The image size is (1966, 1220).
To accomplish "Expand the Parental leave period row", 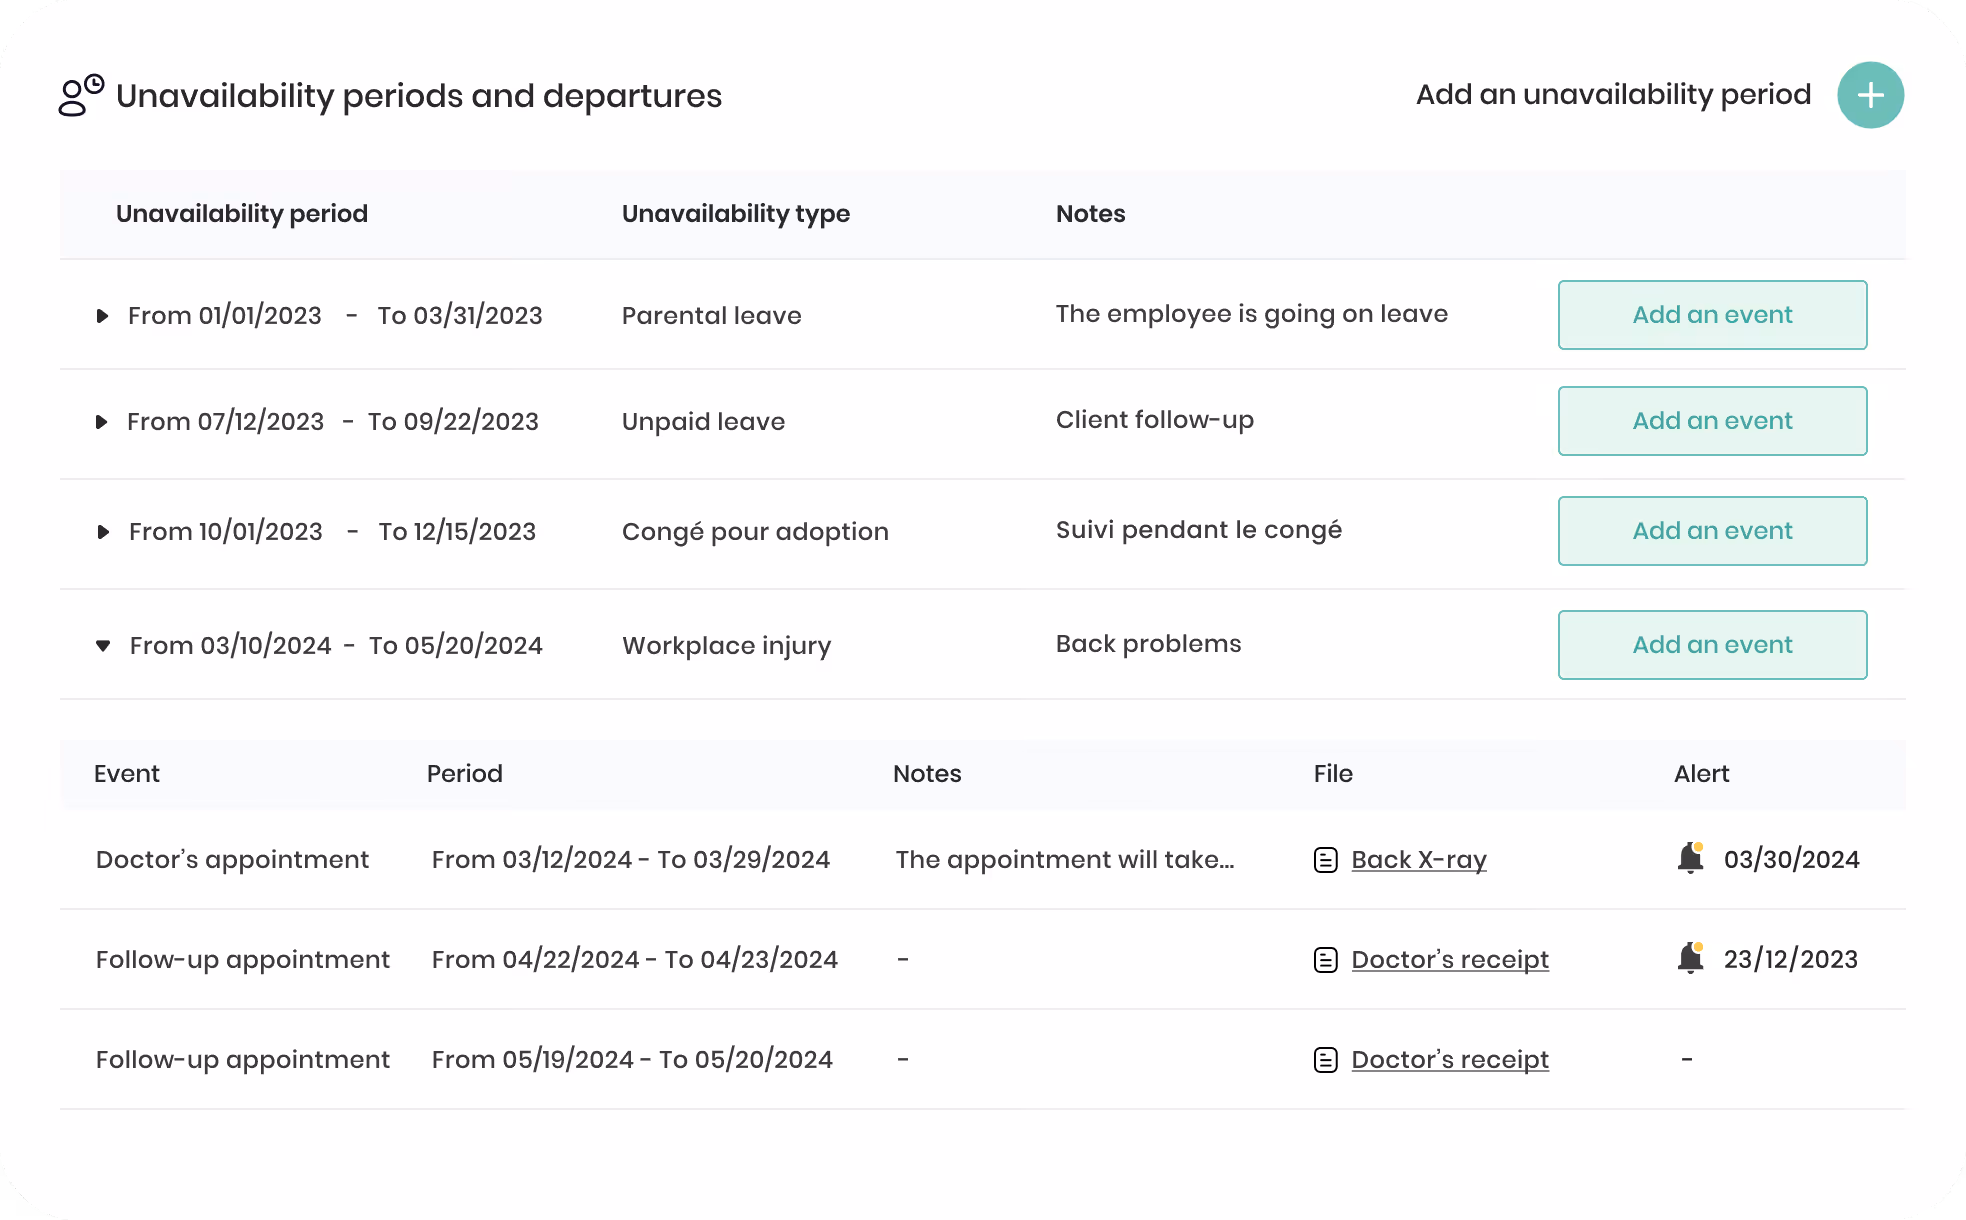I will point(102,316).
